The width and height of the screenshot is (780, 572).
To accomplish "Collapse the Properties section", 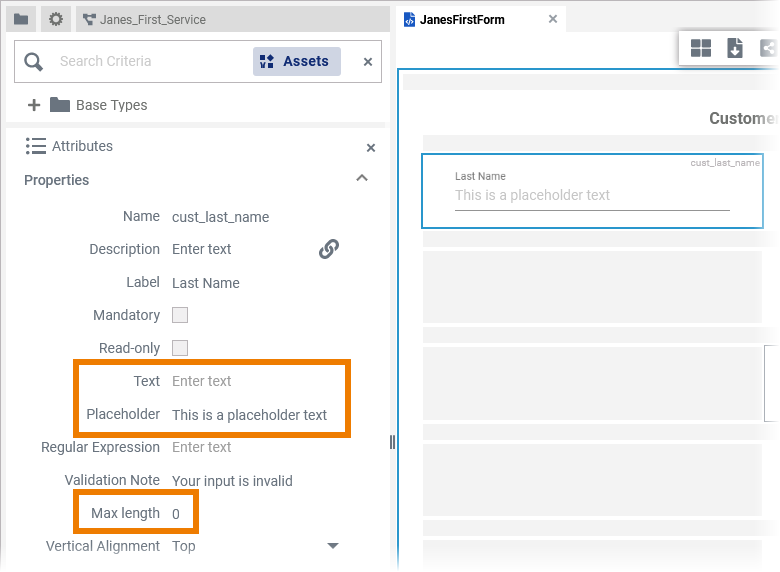I will point(362,179).
